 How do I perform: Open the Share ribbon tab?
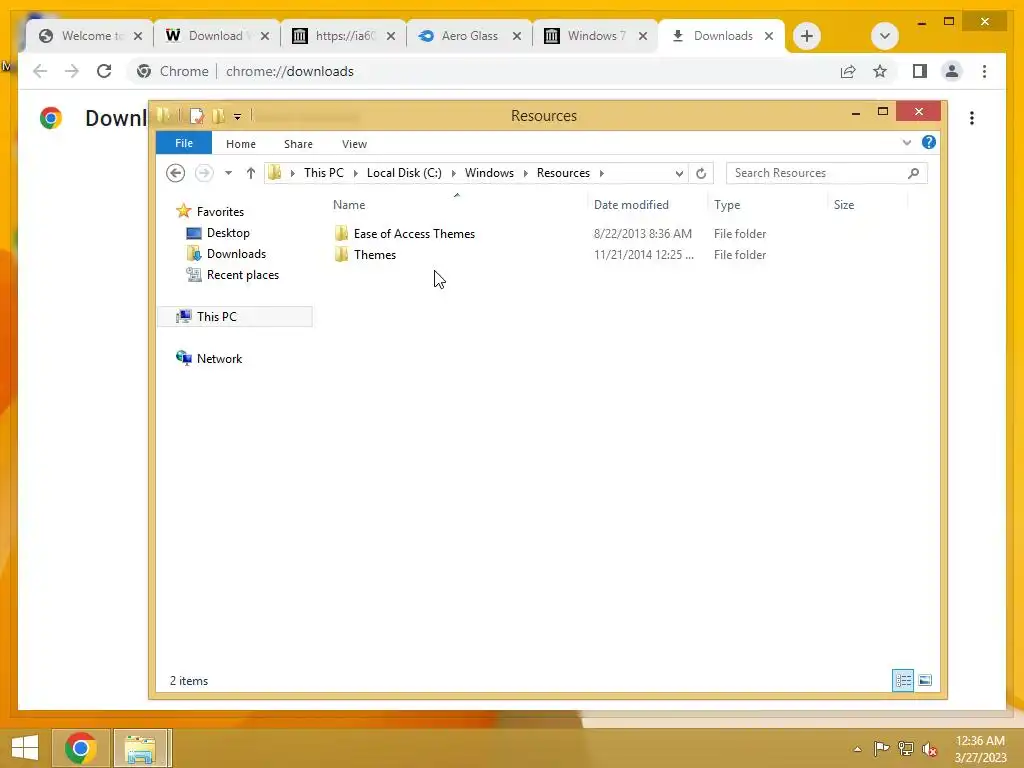click(x=298, y=144)
